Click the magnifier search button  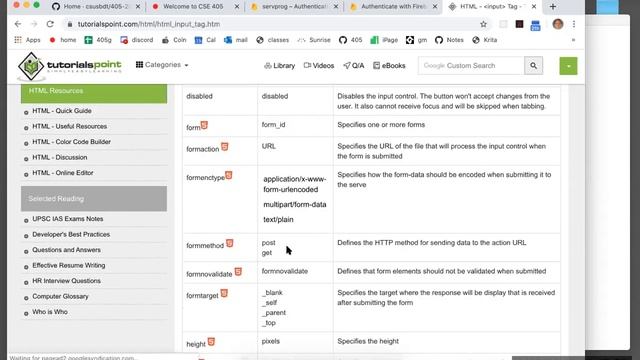point(533,66)
